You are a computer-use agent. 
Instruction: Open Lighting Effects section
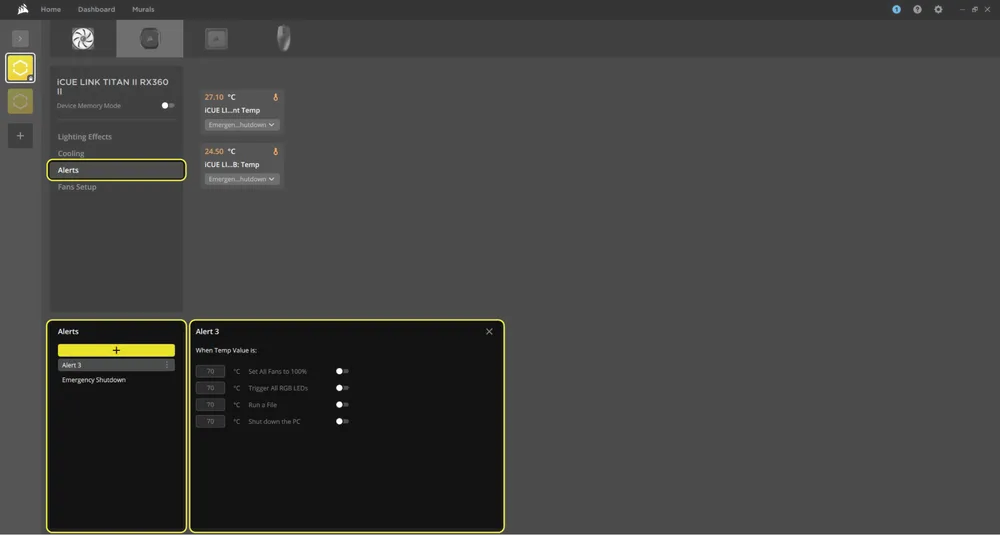(85, 136)
